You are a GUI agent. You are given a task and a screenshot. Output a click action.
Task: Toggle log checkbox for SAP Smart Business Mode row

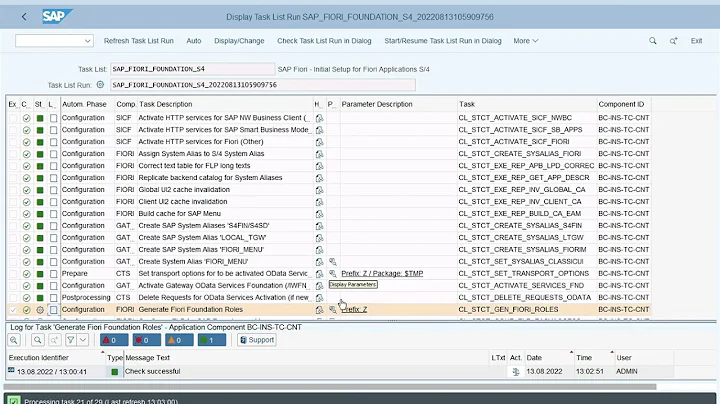tap(54, 130)
